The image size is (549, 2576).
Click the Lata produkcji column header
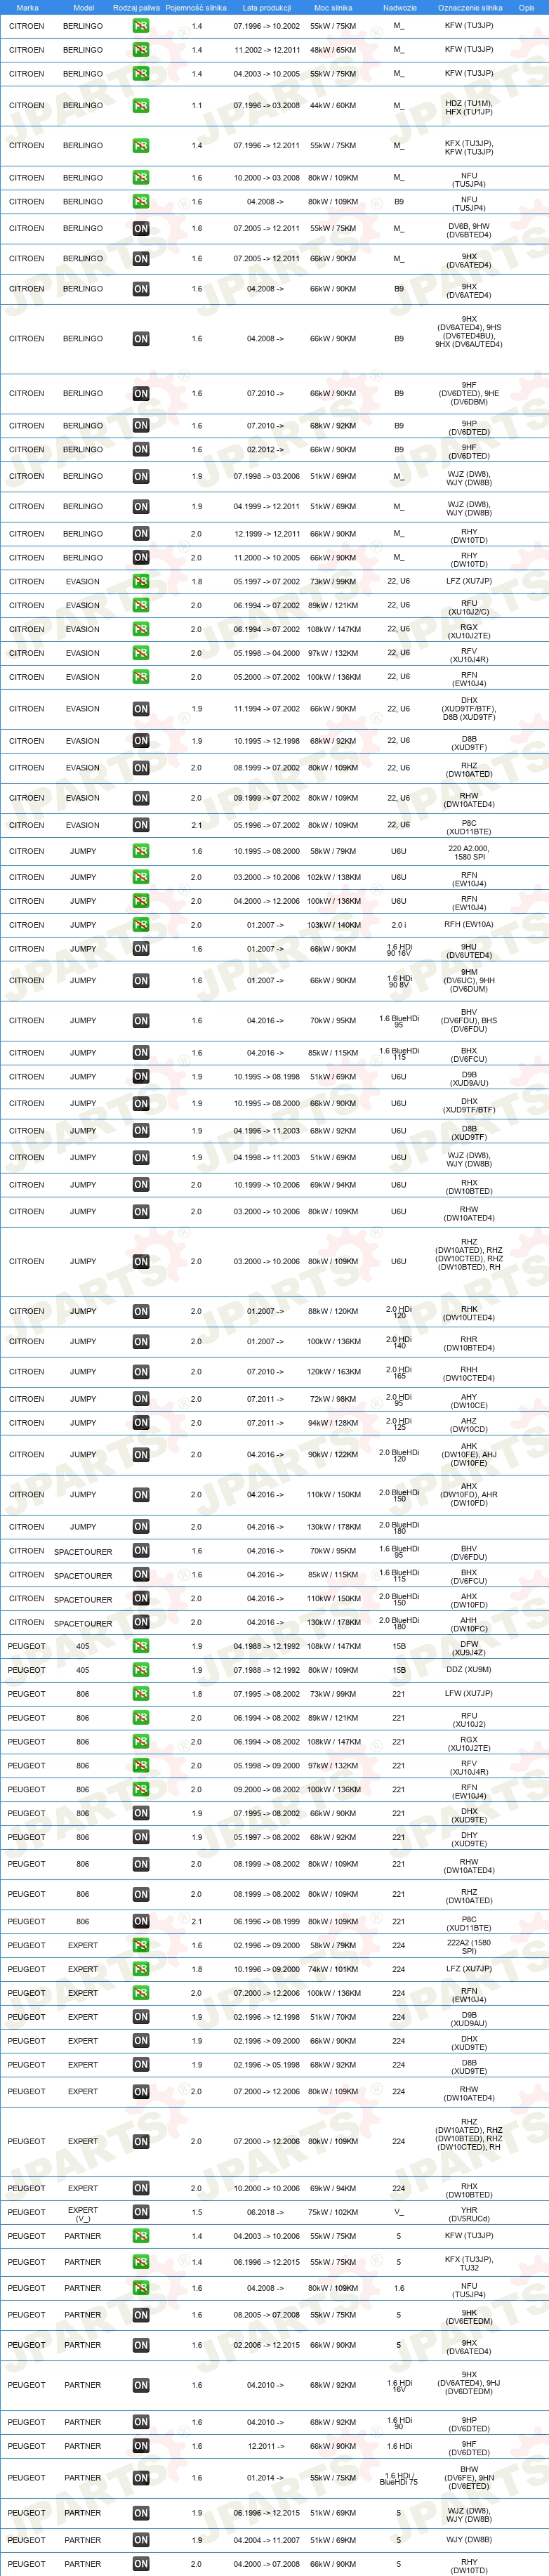[x=266, y=7]
